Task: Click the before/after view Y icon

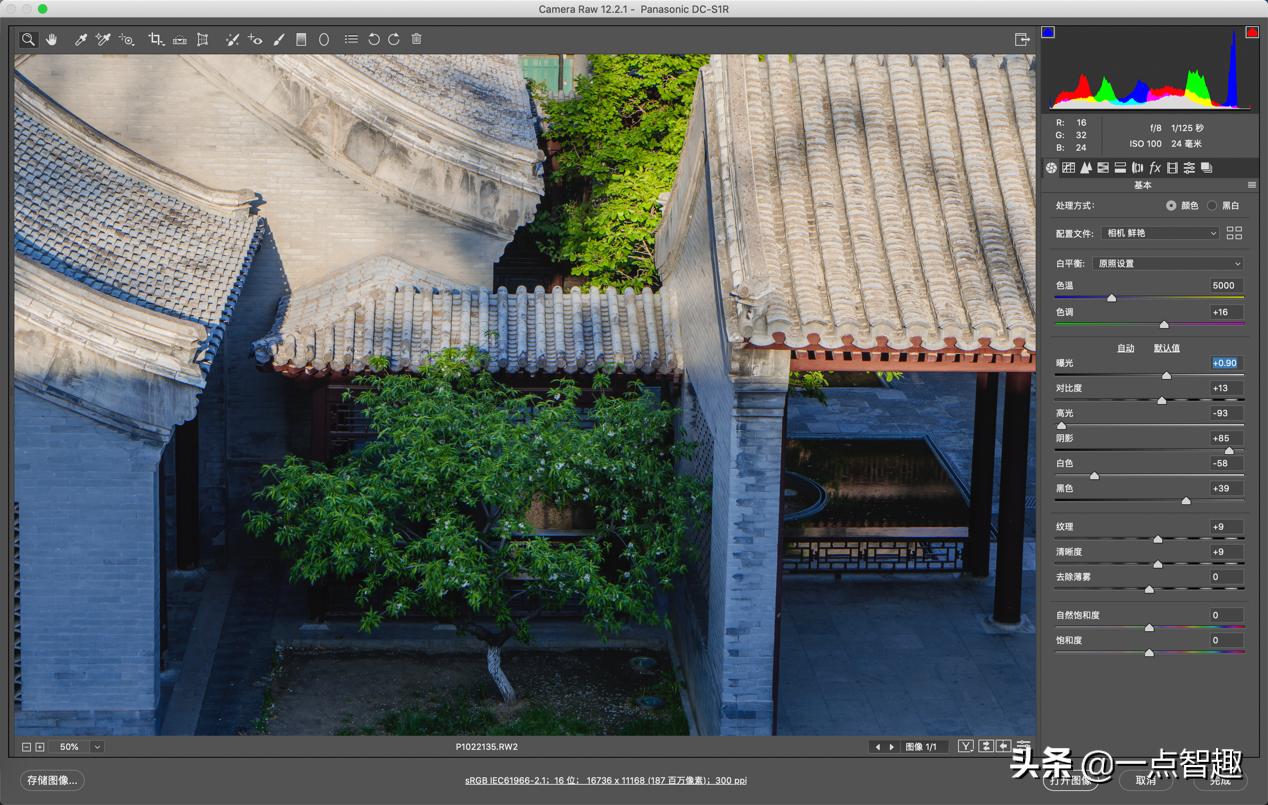Action: (965, 747)
